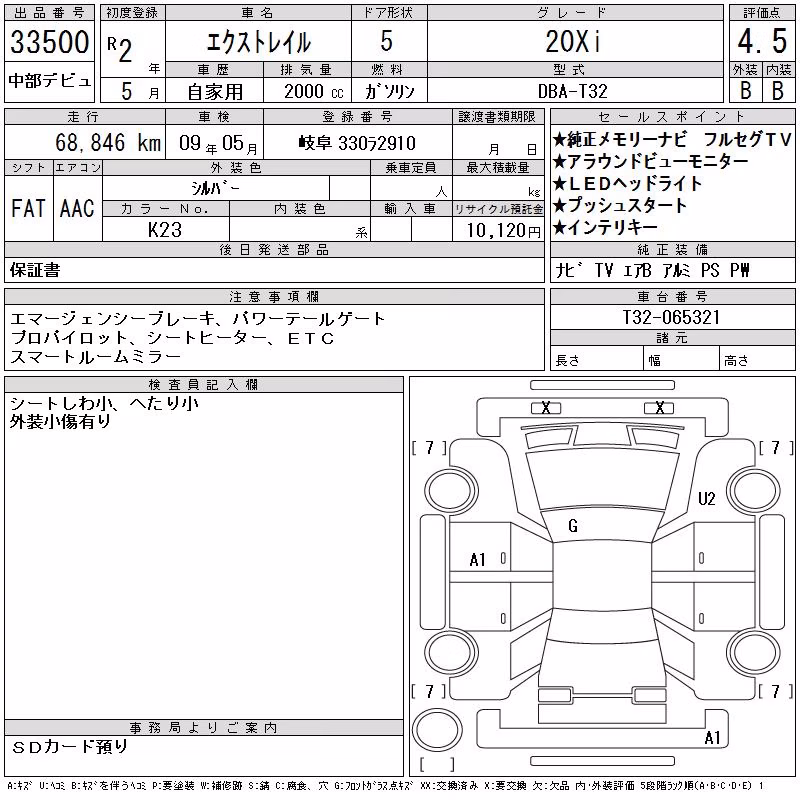Click the color number K23

click(x=165, y=230)
